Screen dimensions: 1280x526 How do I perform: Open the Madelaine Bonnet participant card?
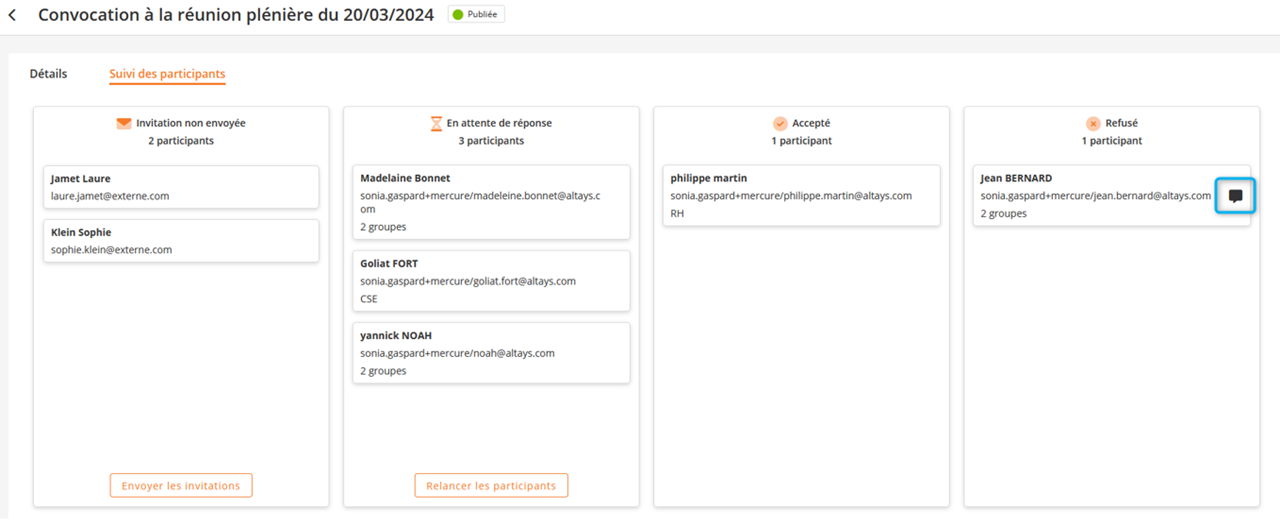click(x=491, y=202)
